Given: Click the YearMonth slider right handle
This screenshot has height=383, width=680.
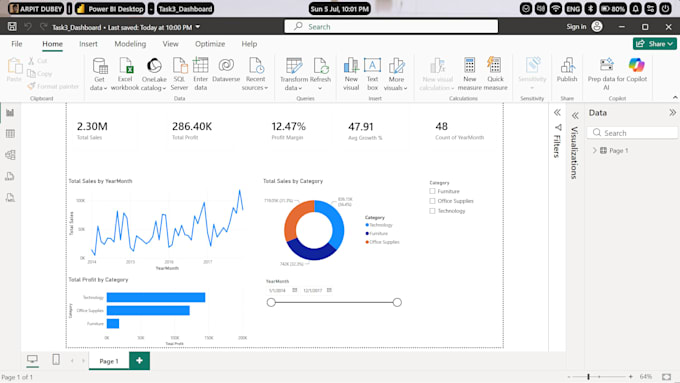Looking at the screenshot, I should (x=397, y=302).
